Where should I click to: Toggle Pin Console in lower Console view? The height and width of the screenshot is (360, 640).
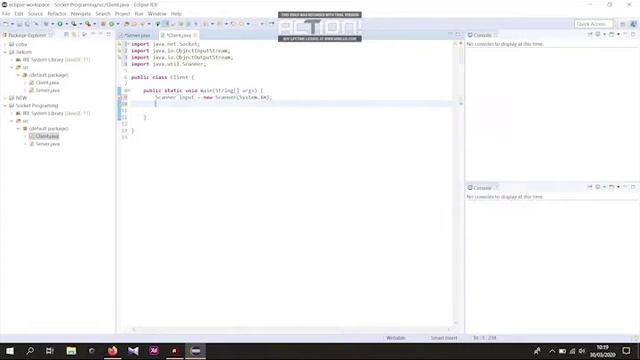point(590,187)
